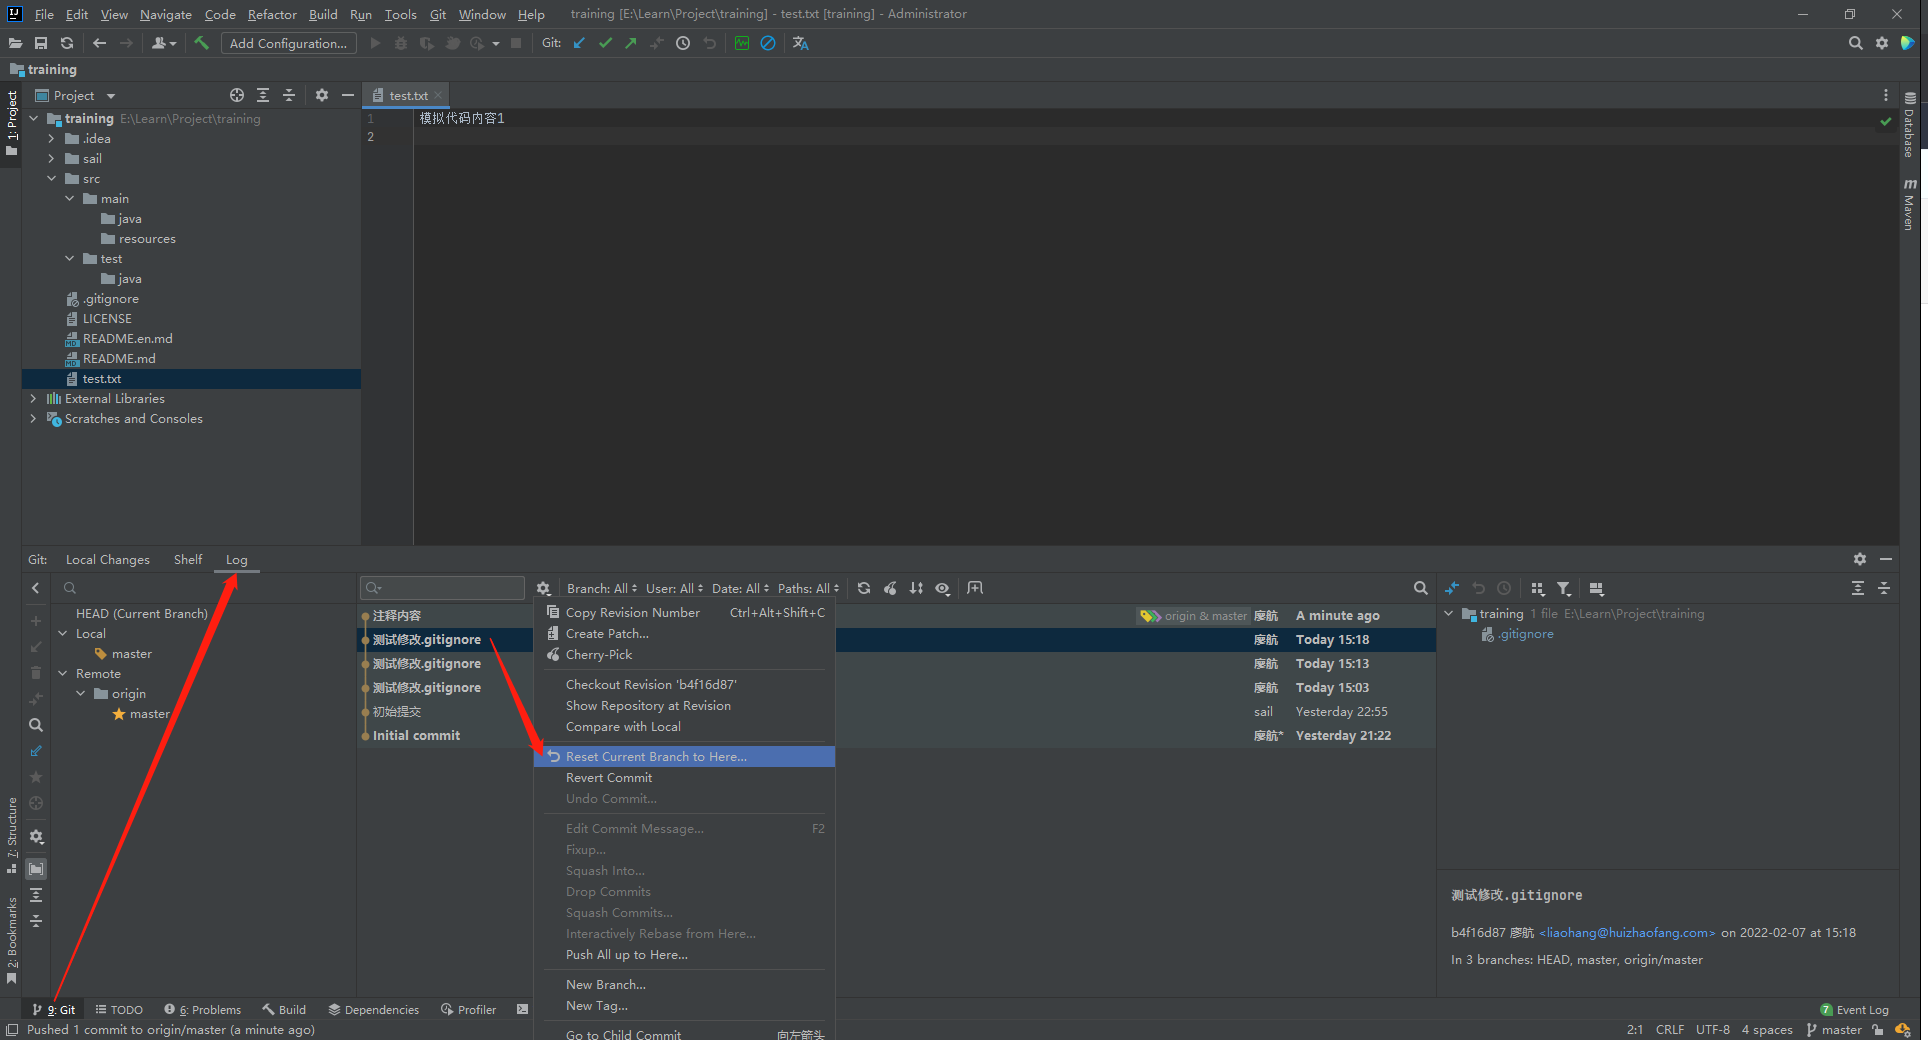This screenshot has height=1040, width=1928.
Task: Click UTF-8 encoding in status bar
Action: [x=1712, y=1029]
